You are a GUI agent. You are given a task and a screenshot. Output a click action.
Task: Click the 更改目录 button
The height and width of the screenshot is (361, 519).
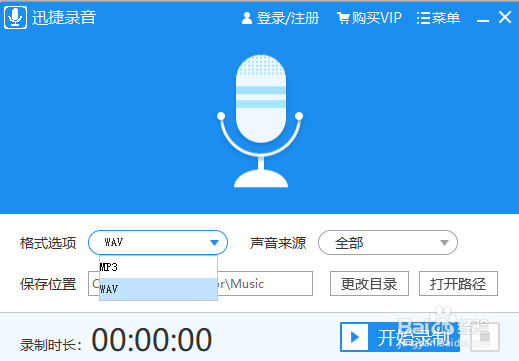[x=369, y=284]
